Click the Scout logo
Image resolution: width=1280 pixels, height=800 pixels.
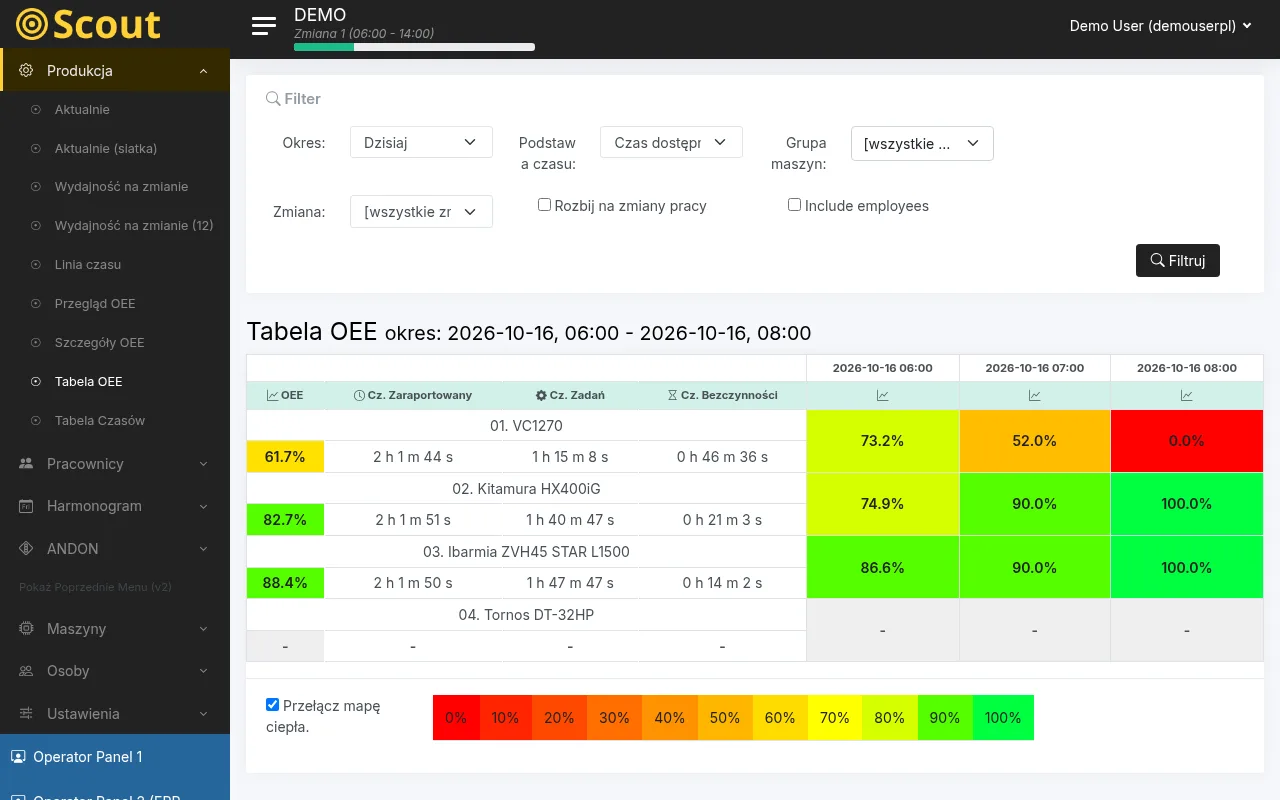pyautogui.click(x=89, y=24)
